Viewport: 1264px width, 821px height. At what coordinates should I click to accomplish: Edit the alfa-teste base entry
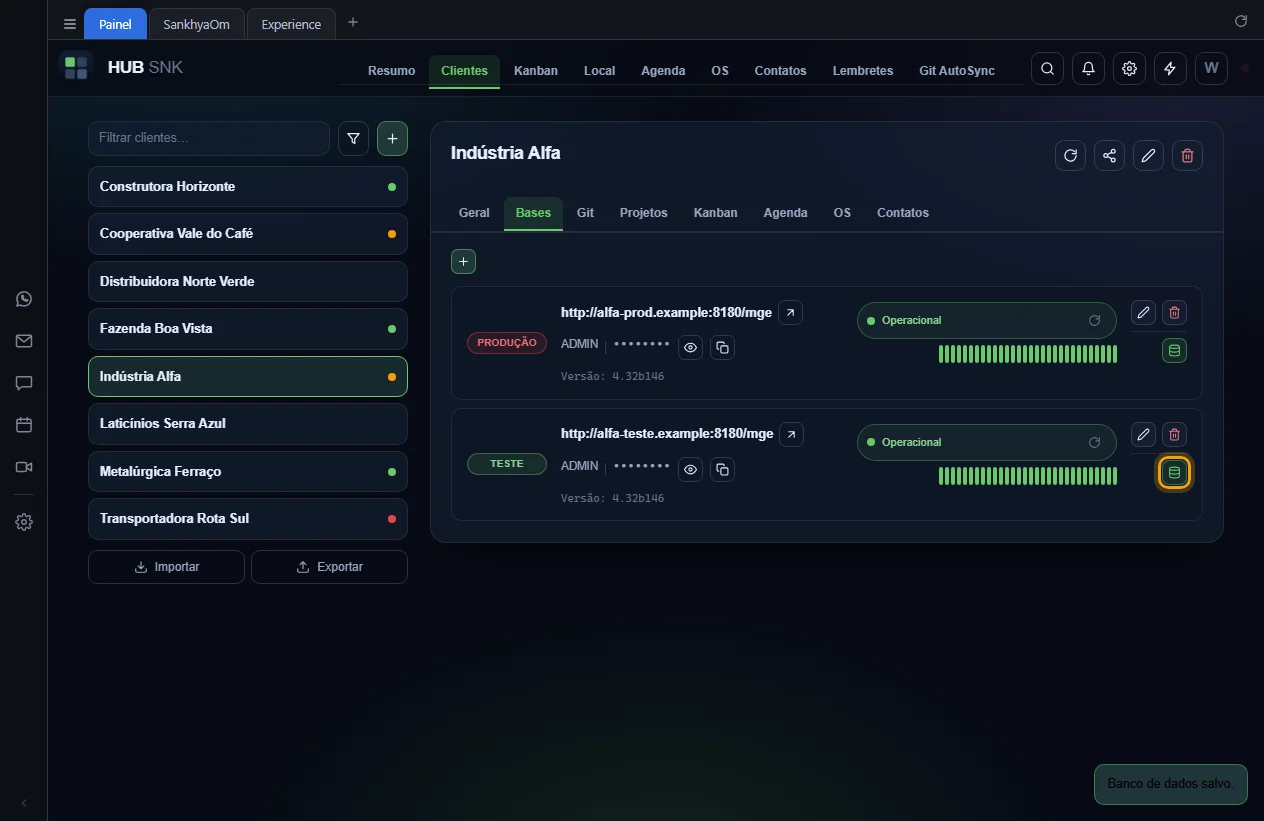1143,435
